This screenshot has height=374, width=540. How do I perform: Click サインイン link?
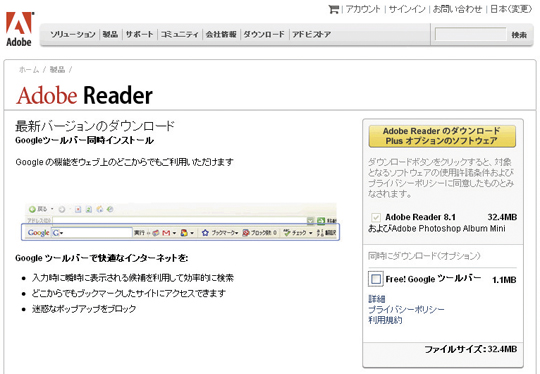[407, 9]
